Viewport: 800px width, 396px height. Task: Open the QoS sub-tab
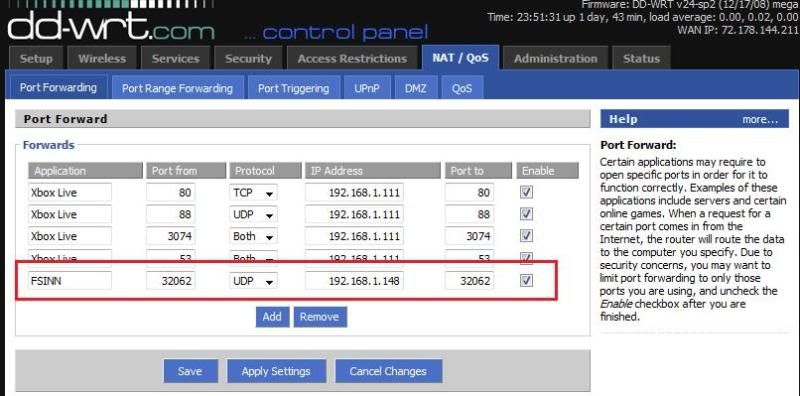point(462,88)
